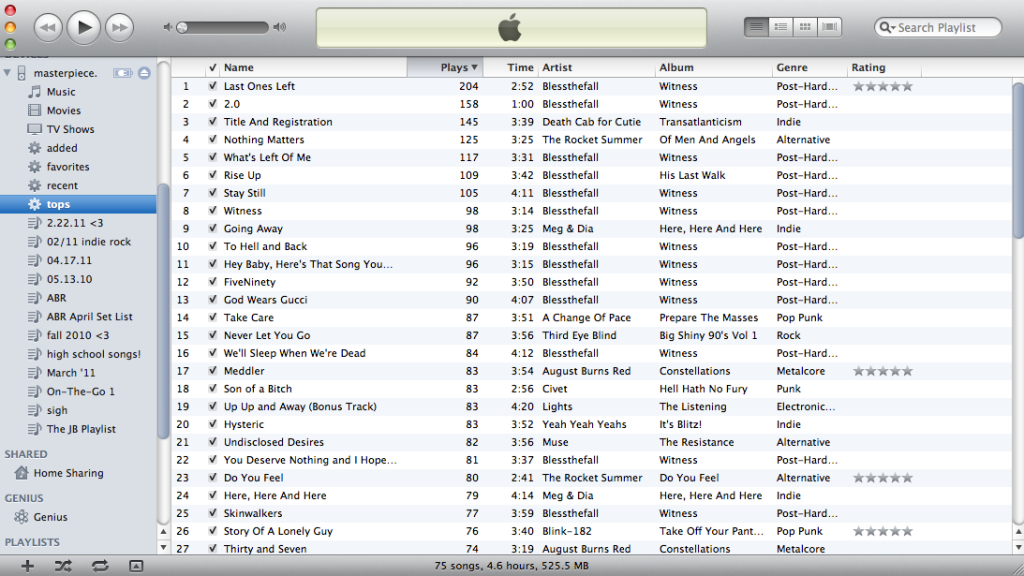Uncheck the song Going Away
Viewport: 1024px width, 576px height.
(x=212, y=229)
